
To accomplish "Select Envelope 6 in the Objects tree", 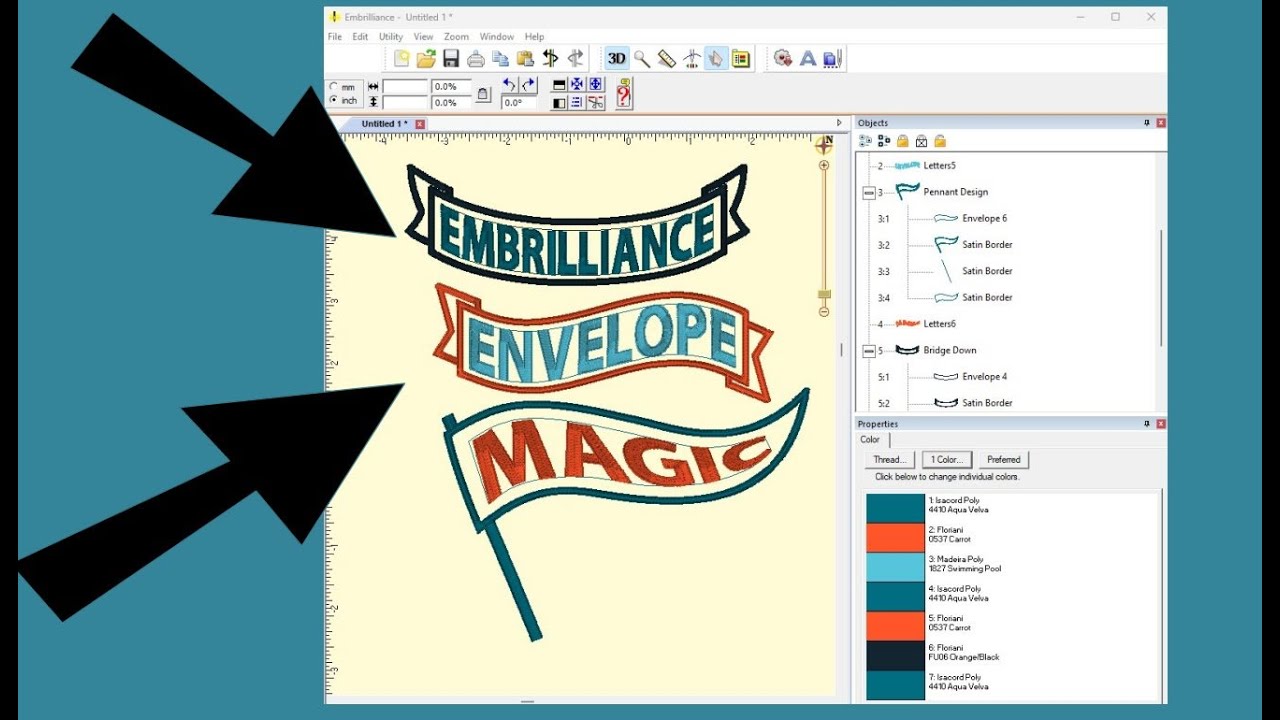I will pos(985,218).
